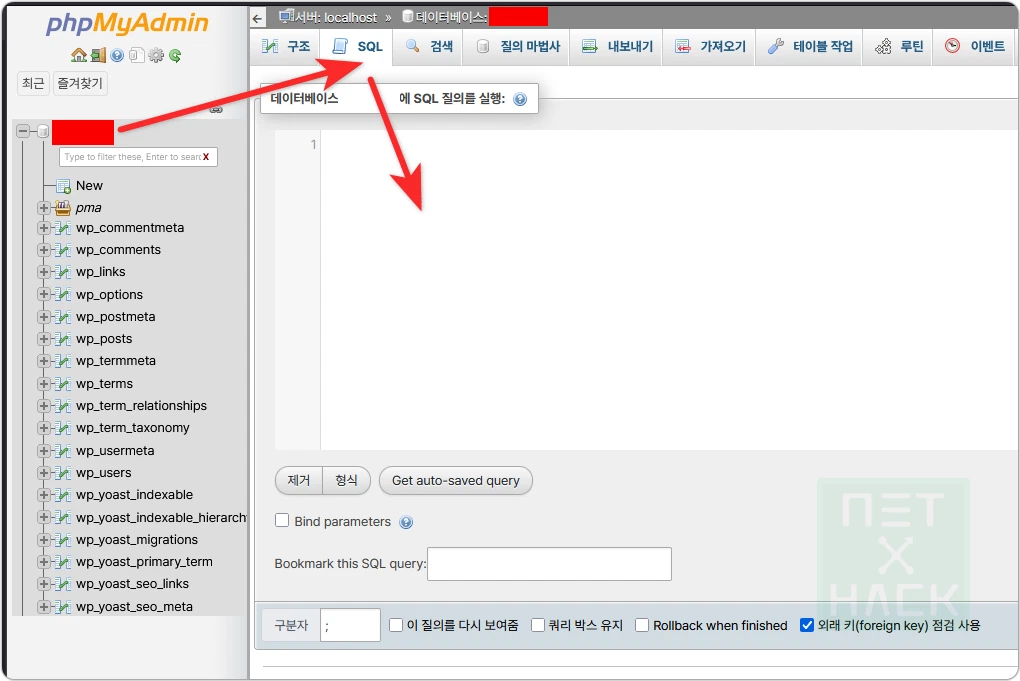
Task: Expand the wp_users table node
Action: (x=43, y=473)
